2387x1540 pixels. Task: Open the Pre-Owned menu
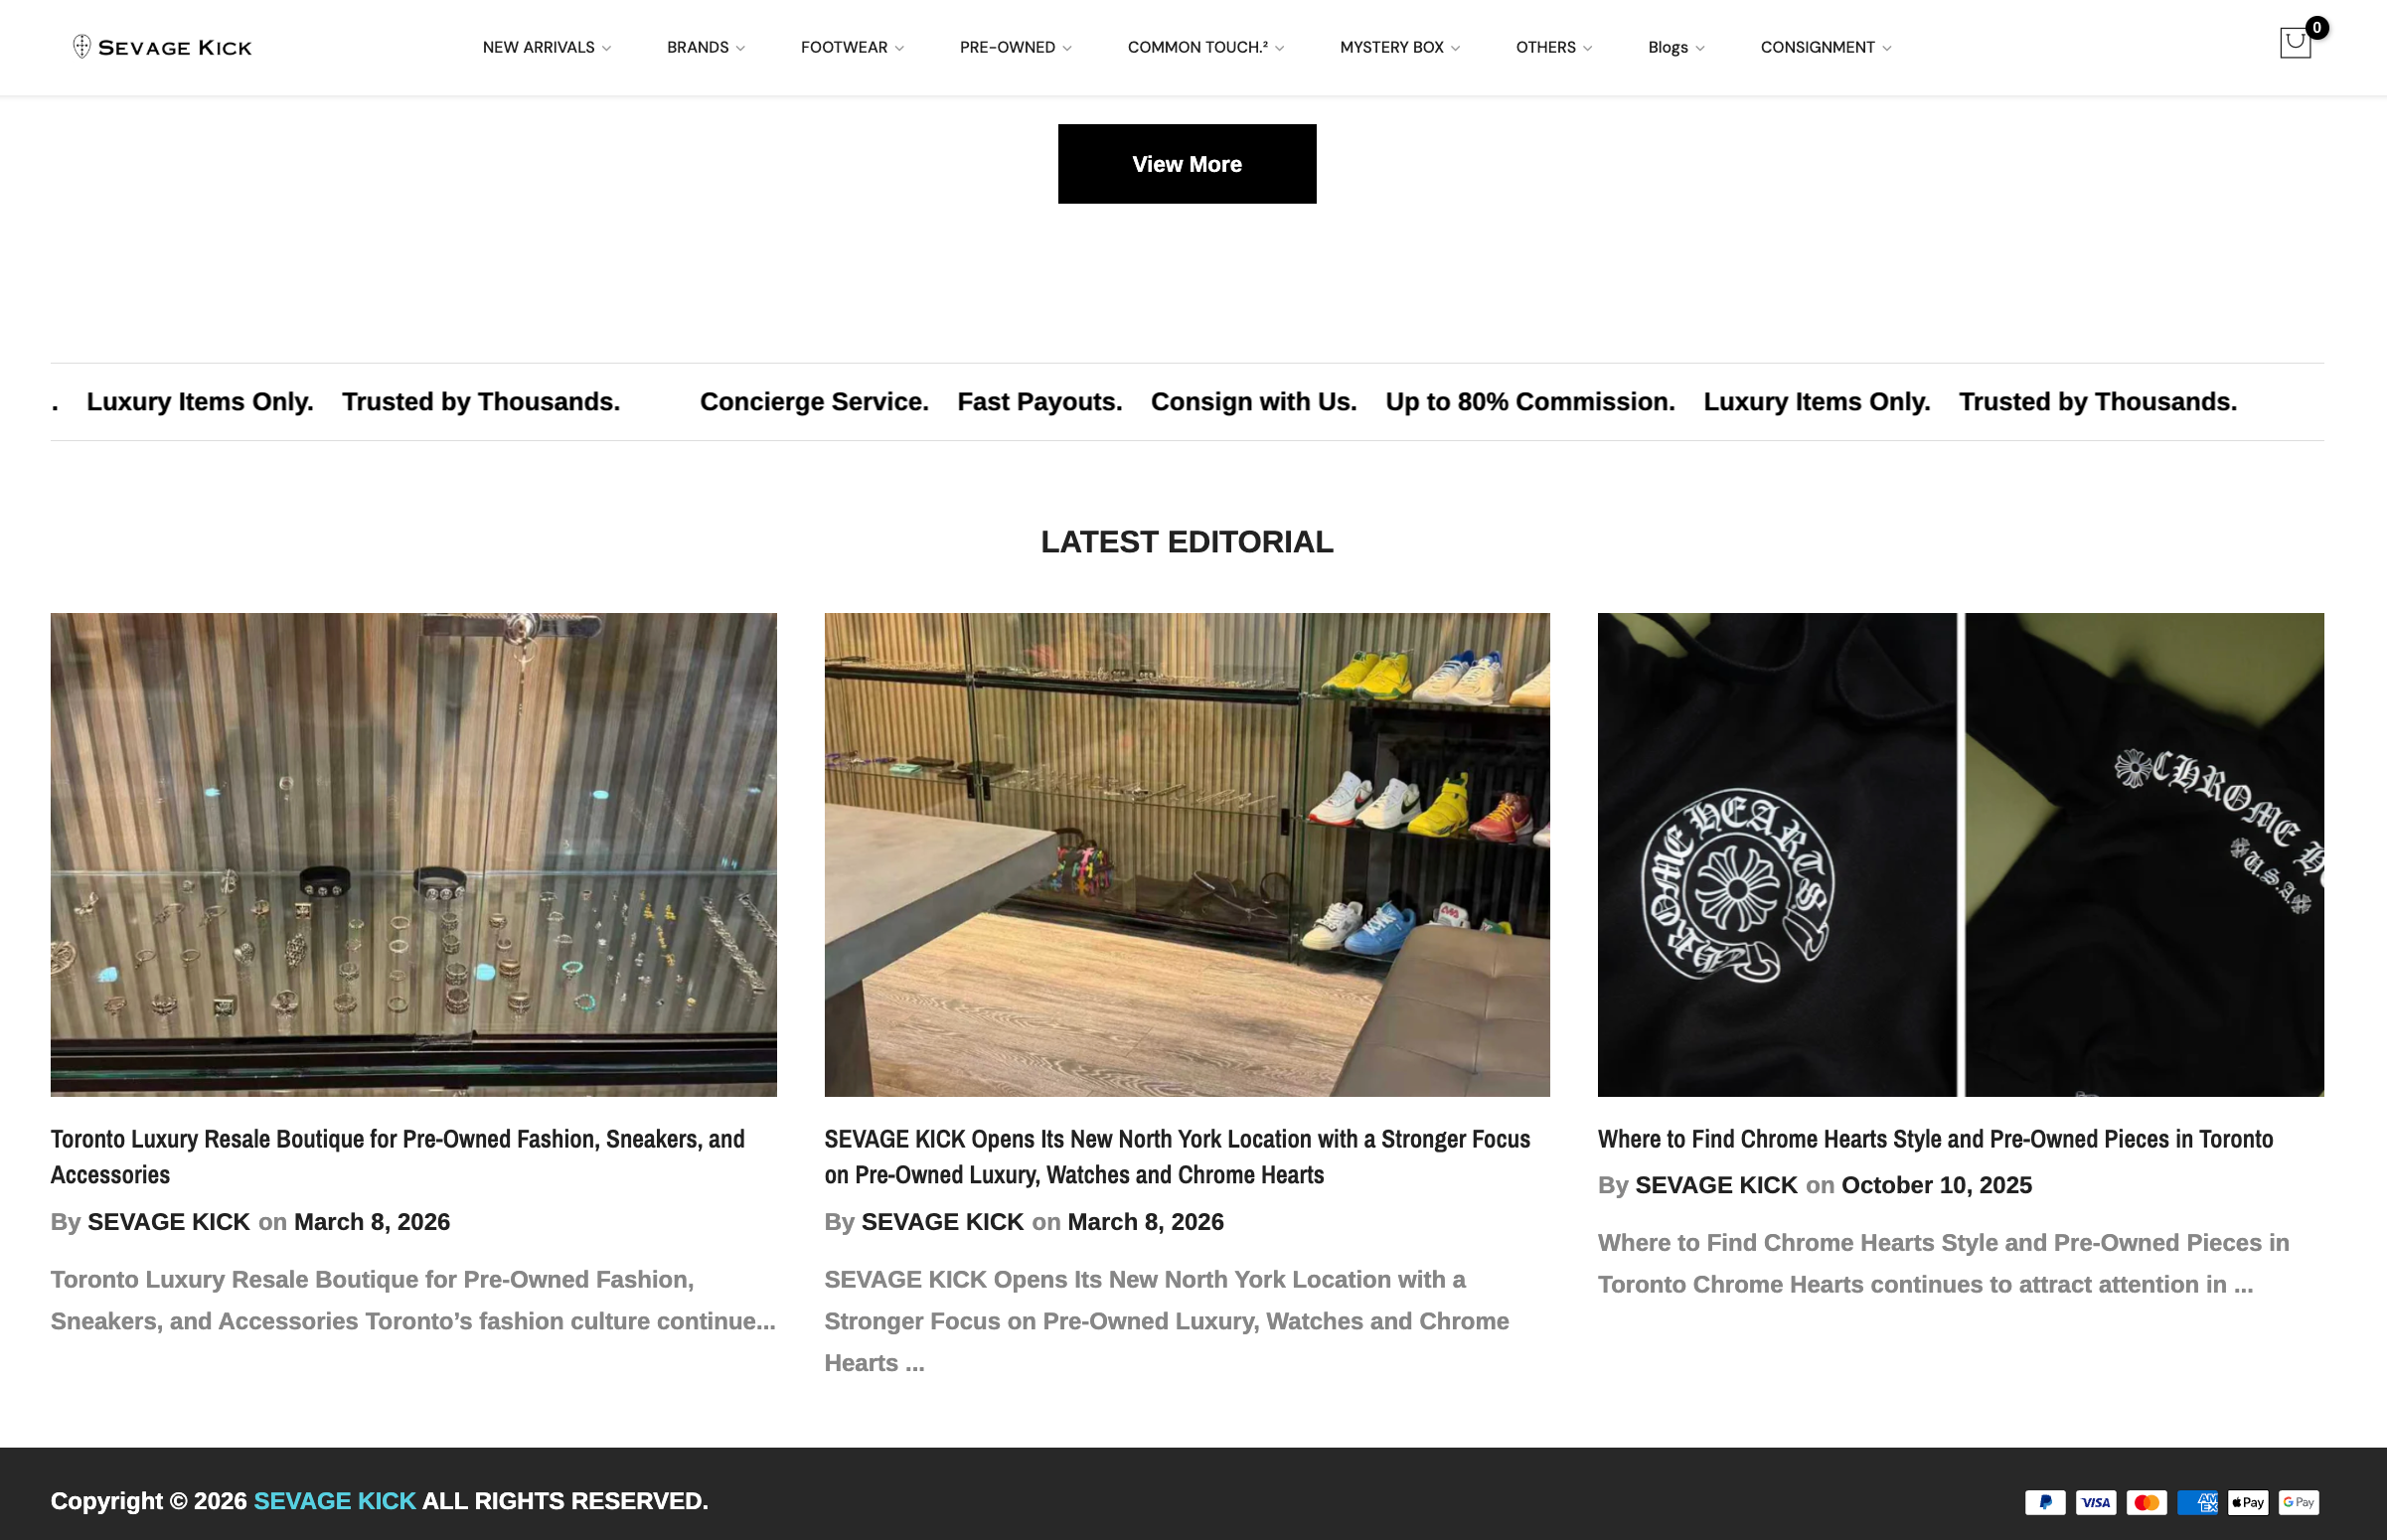1016,47
